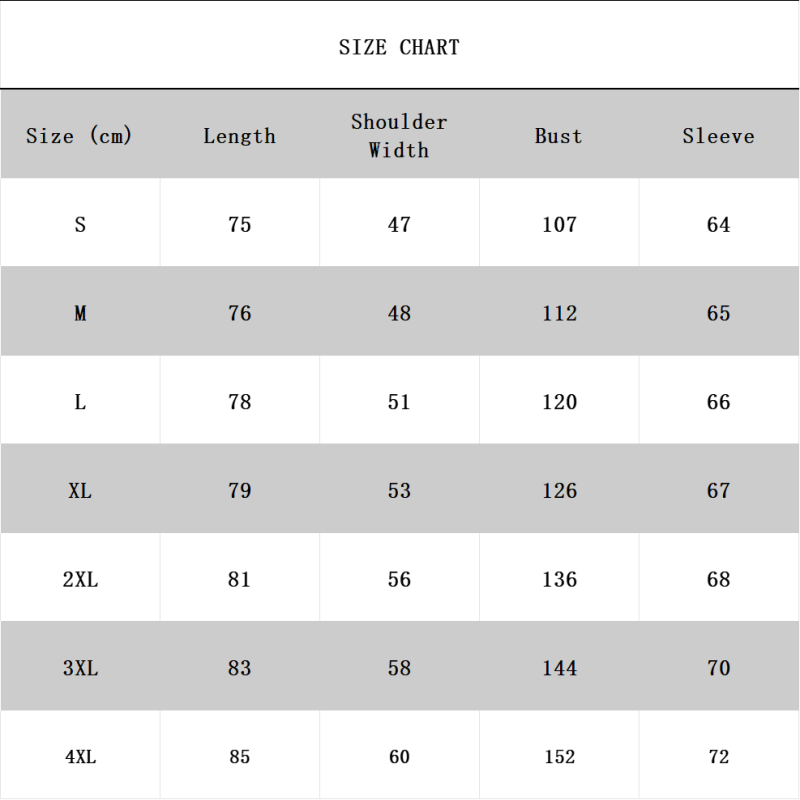Click the Bust column header
The image size is (800, 800).
(x=558, y=136)
